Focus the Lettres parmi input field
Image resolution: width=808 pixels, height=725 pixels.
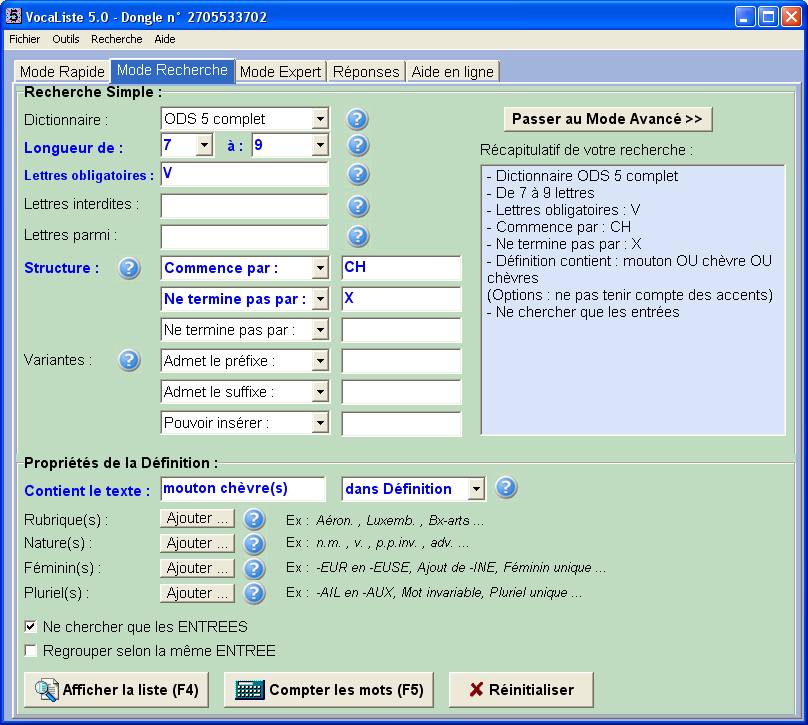tap(245, 237)
